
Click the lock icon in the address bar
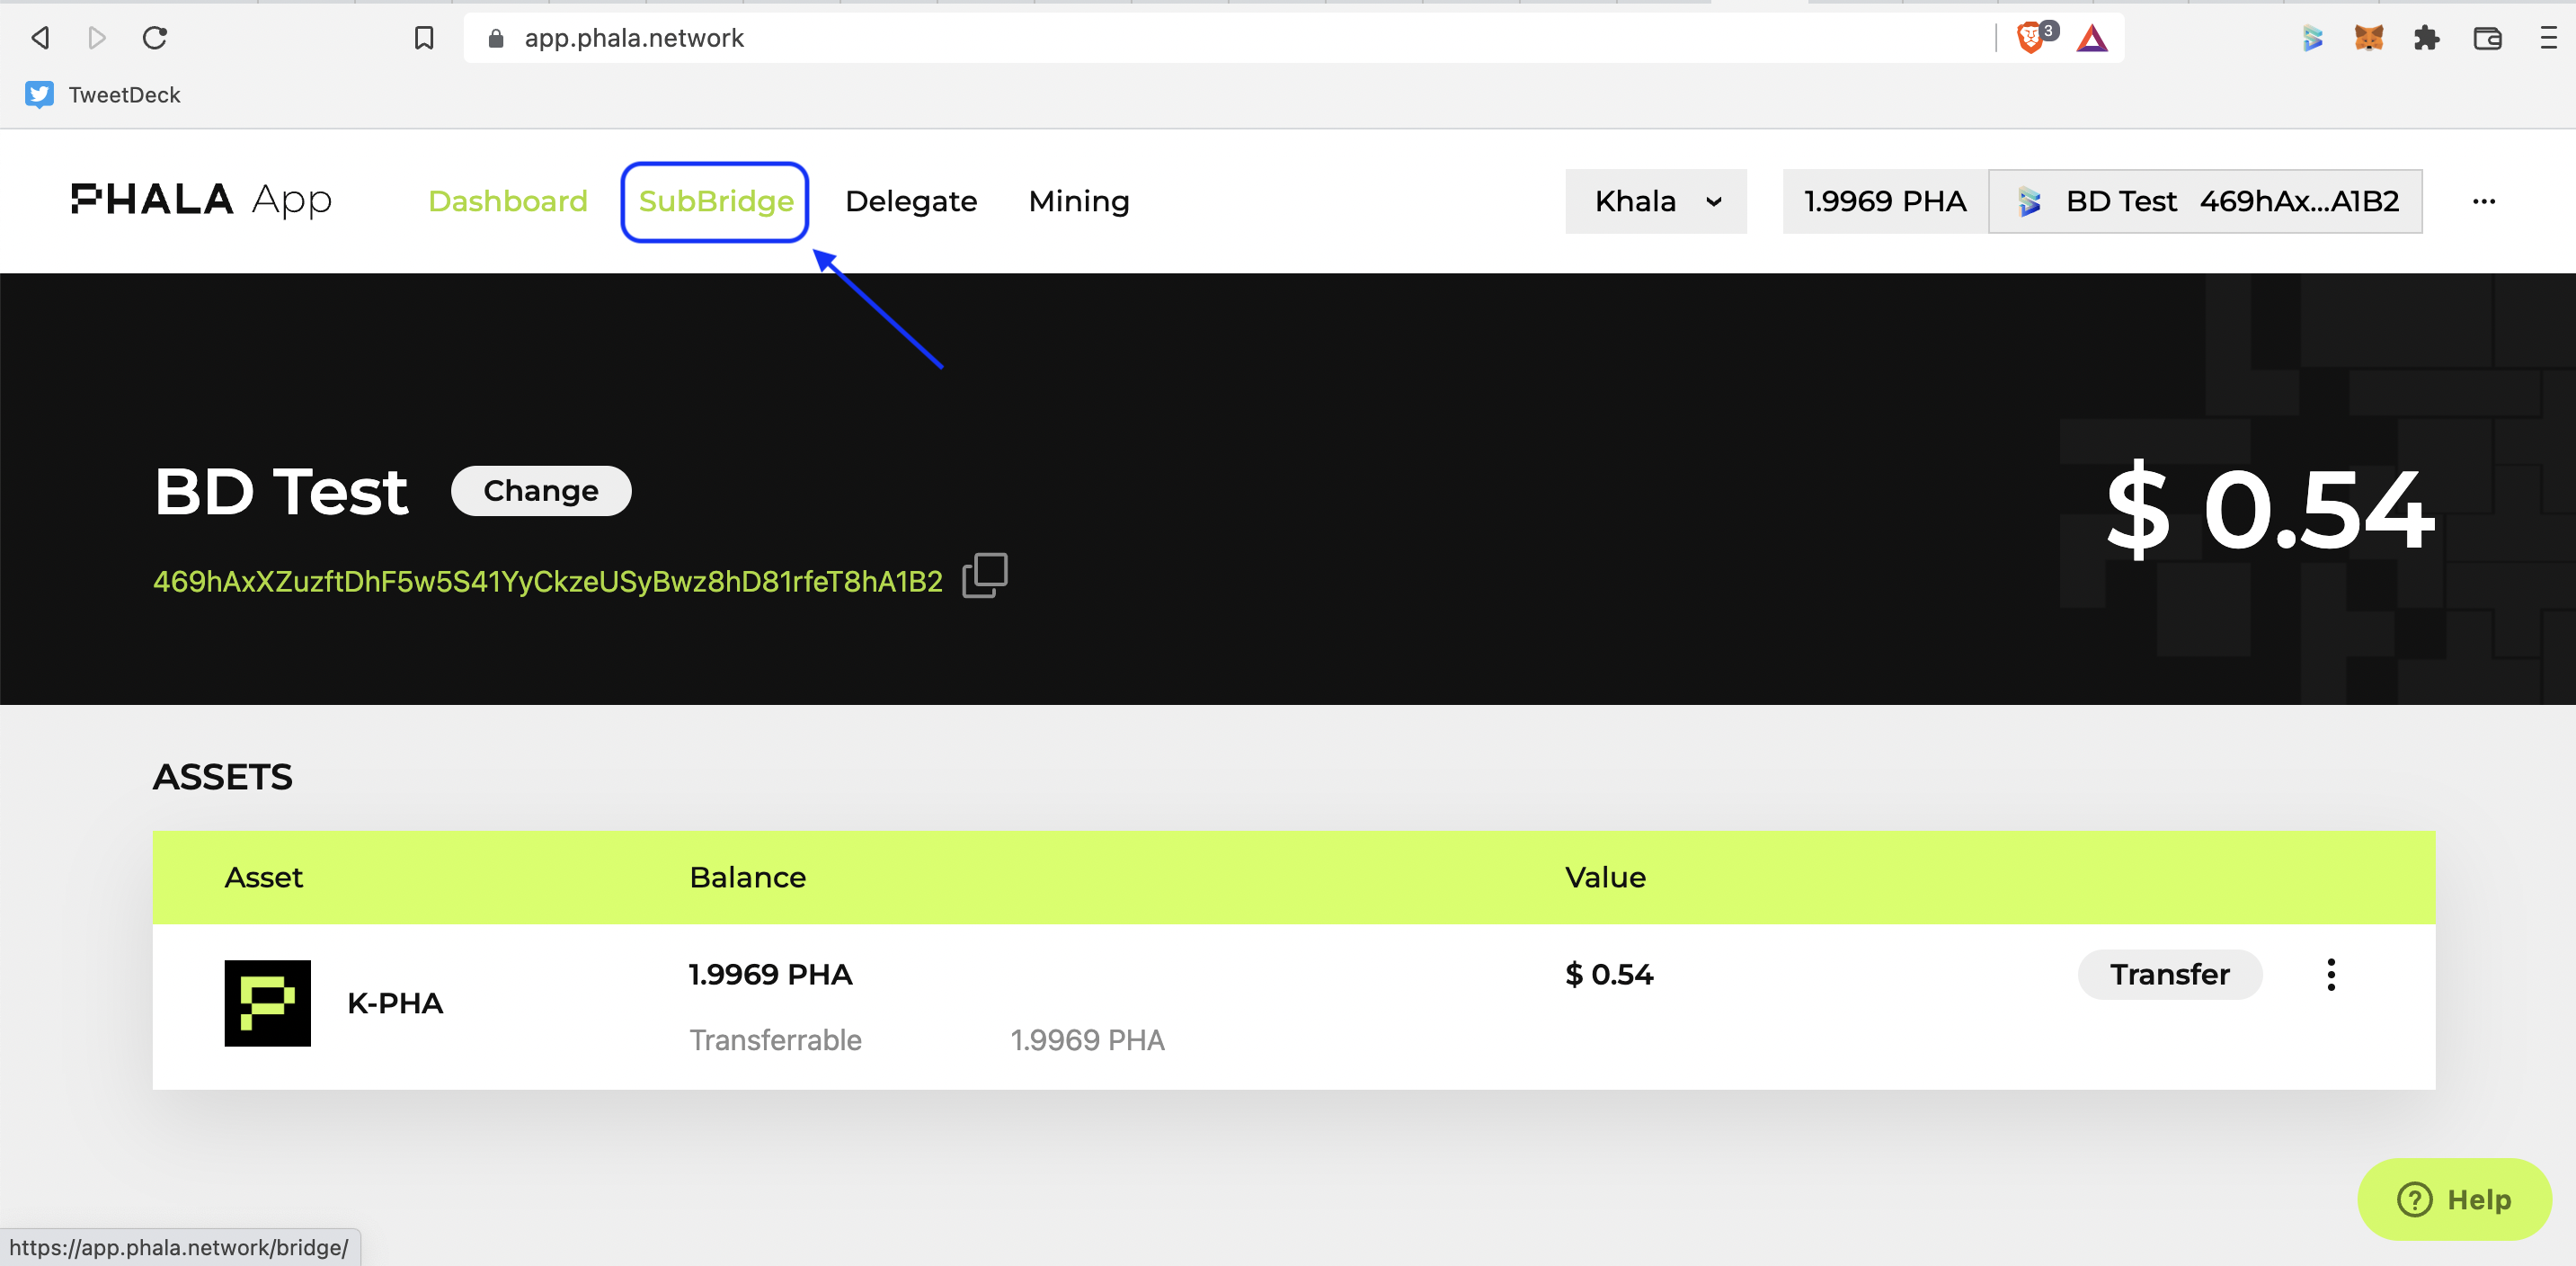(496, 39)
